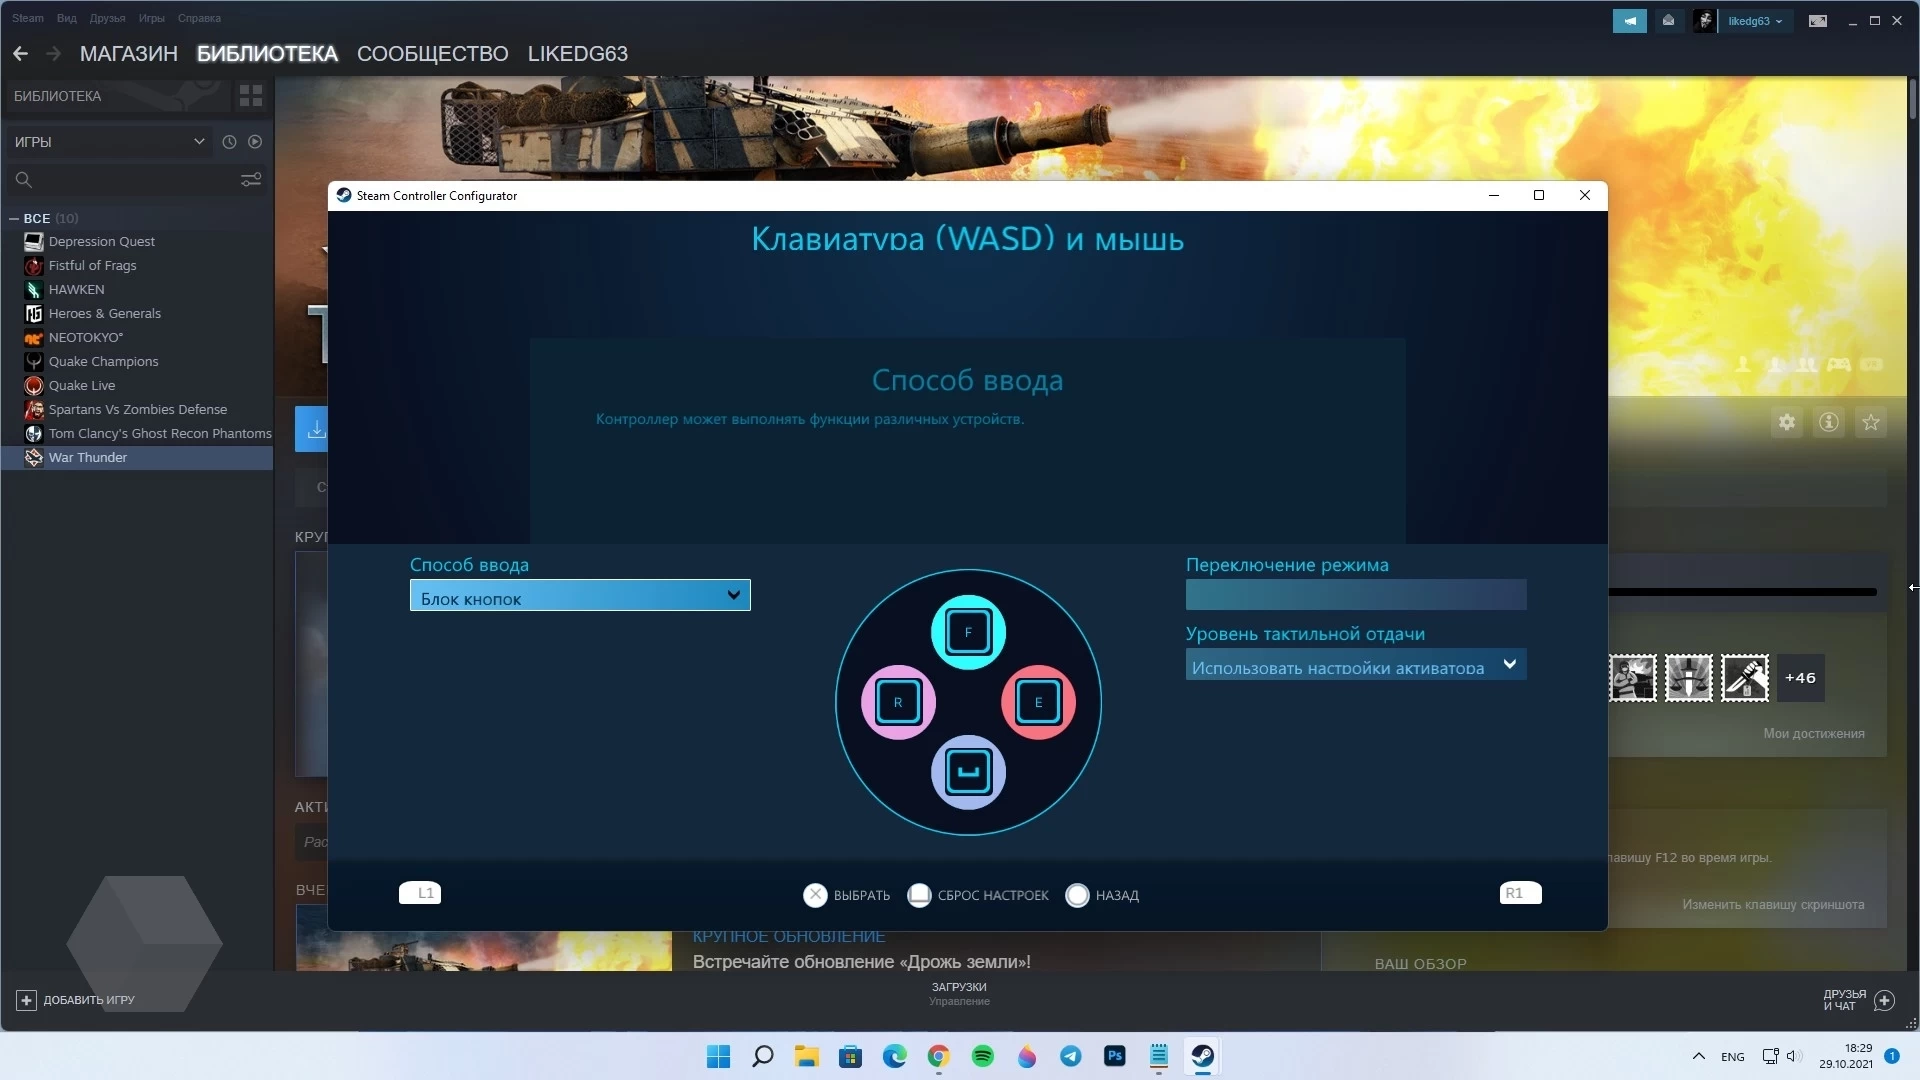Click the НАЗАД button to go back
Image resolution: width=1920 pixels, height=1080 pixels.
(1100, 894)
